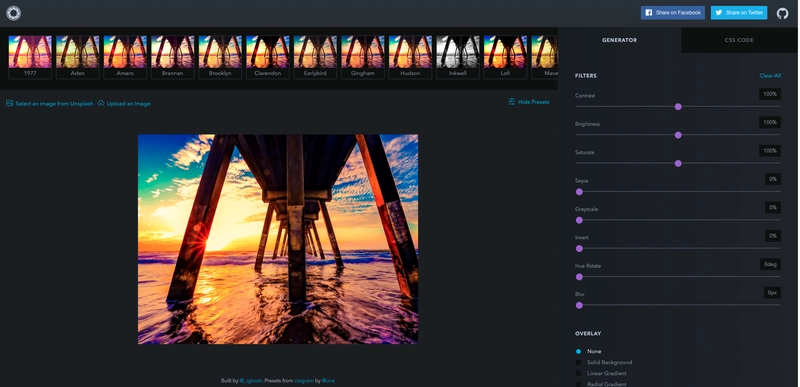Click the app logo aperture icon

[13, 13]
